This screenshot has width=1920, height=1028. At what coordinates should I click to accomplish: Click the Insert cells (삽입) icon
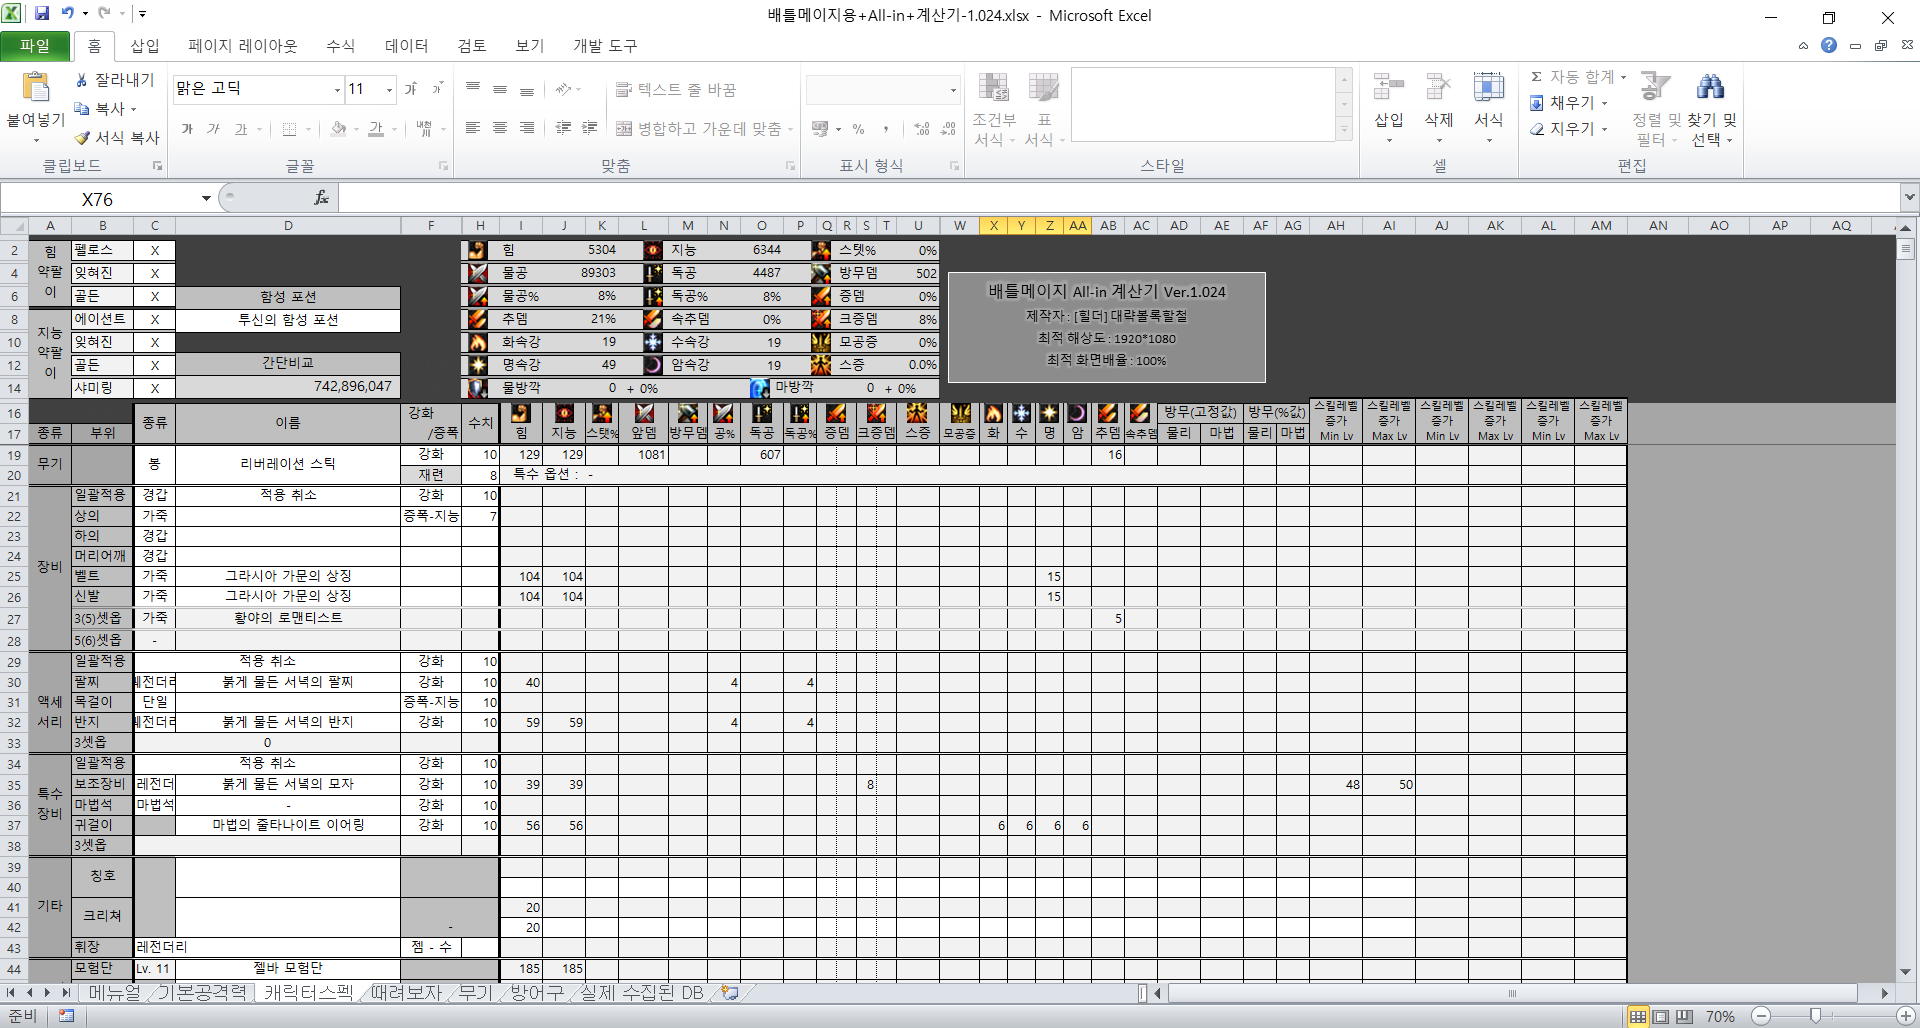pyautogui.click(x=1388, y=88)
